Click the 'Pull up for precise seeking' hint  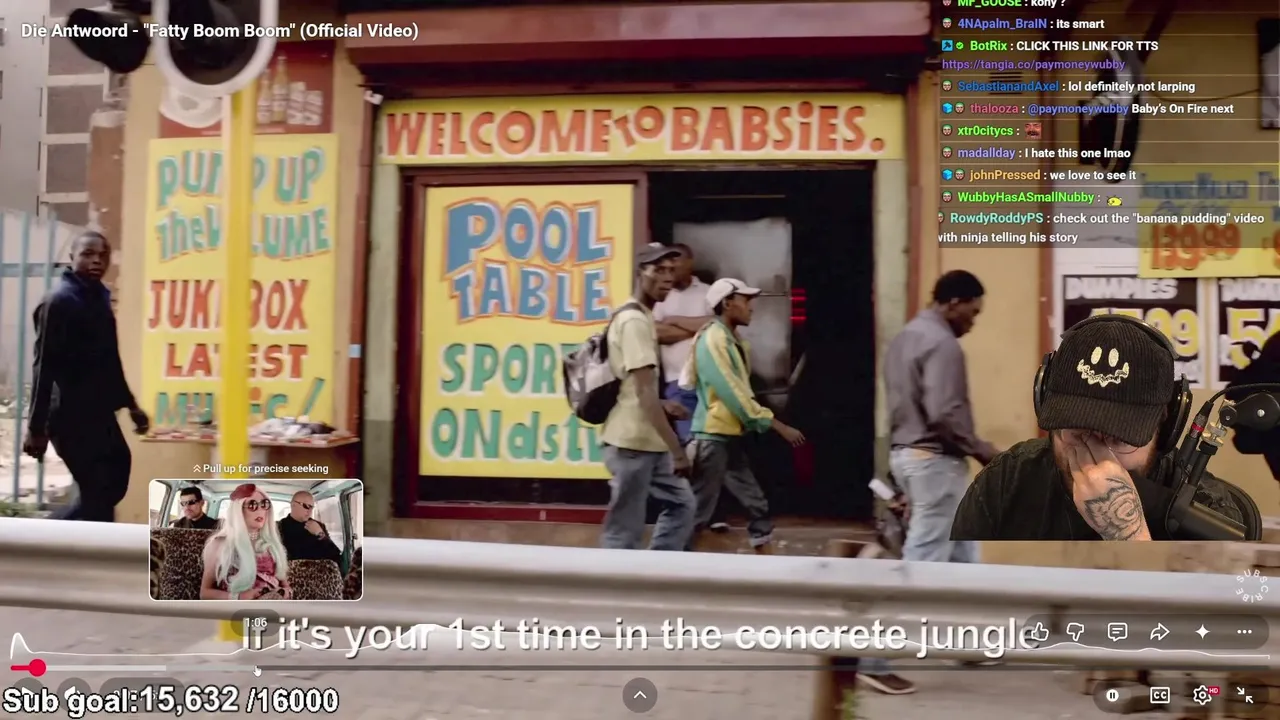point(261,468)
